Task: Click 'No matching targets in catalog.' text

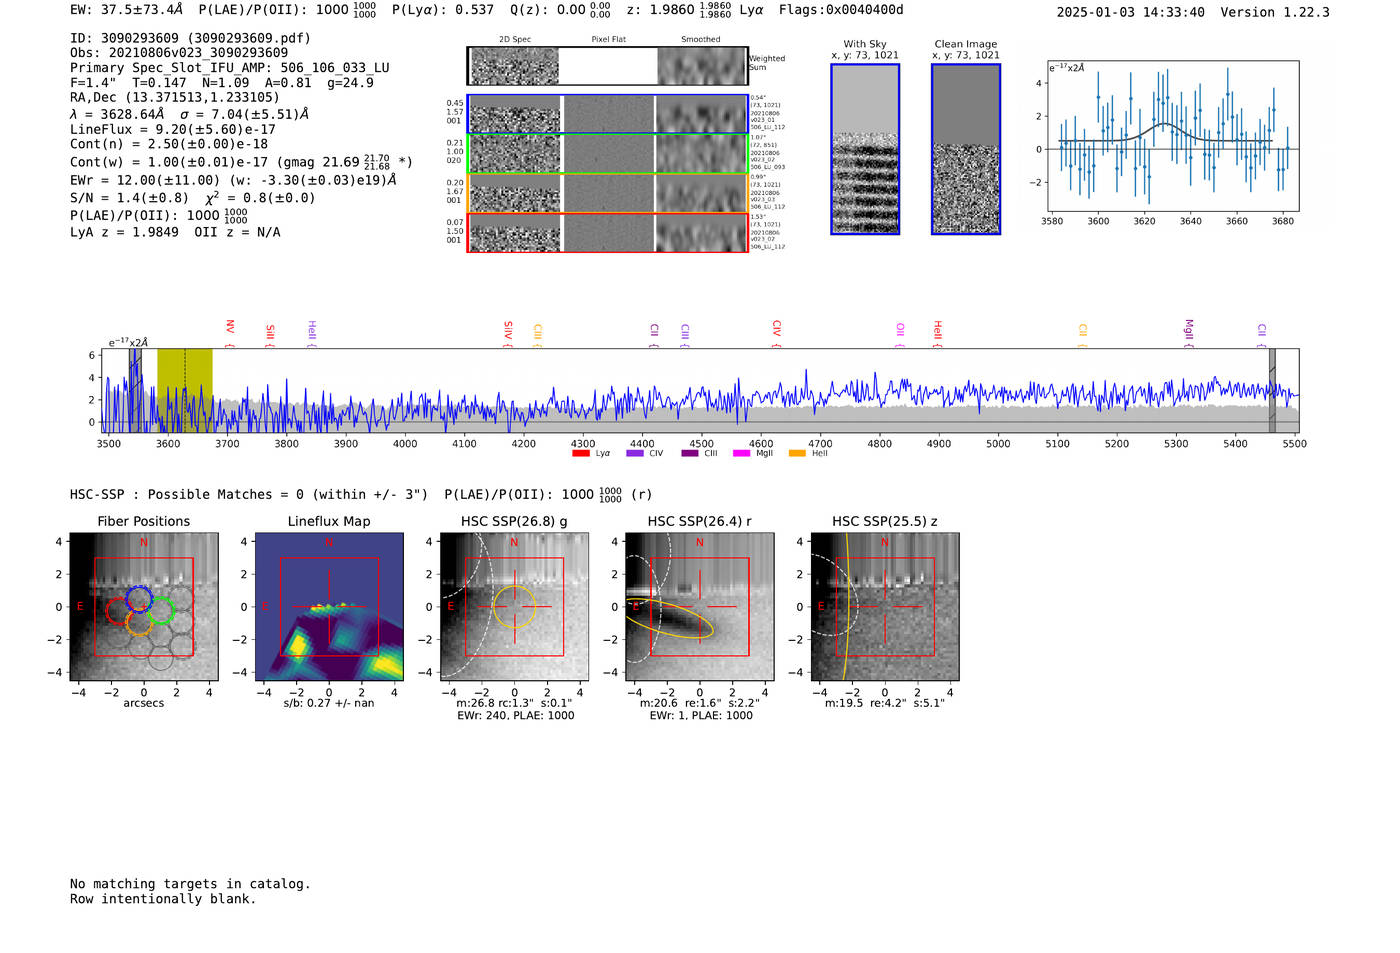Action: click(190, 884)
